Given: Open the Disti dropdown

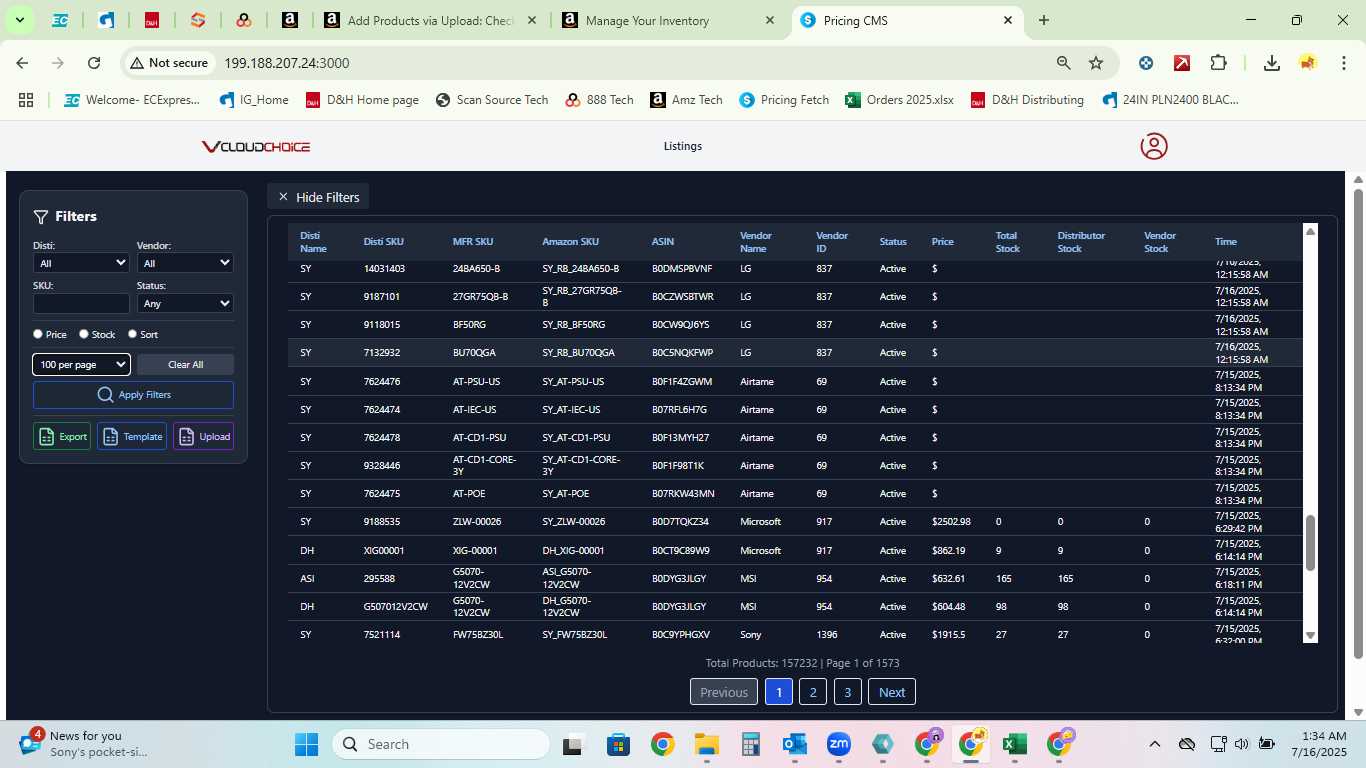Looking at the screenshot, I should coord(81,263).
